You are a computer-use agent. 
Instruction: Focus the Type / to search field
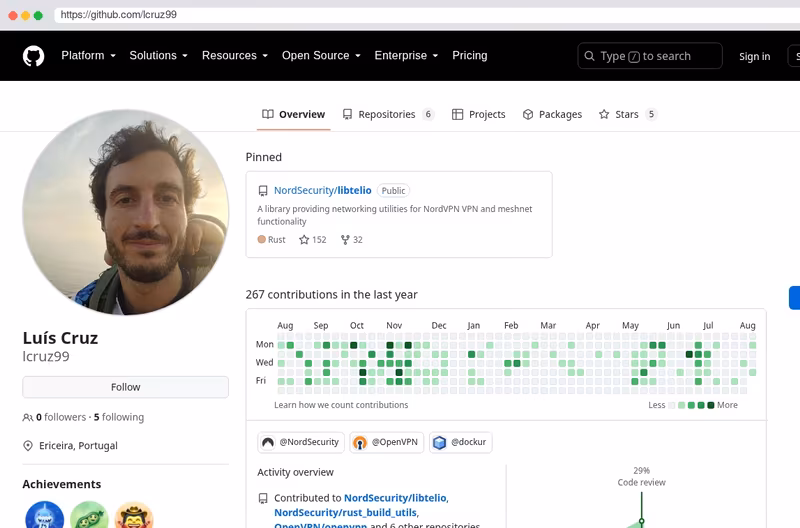650,56
